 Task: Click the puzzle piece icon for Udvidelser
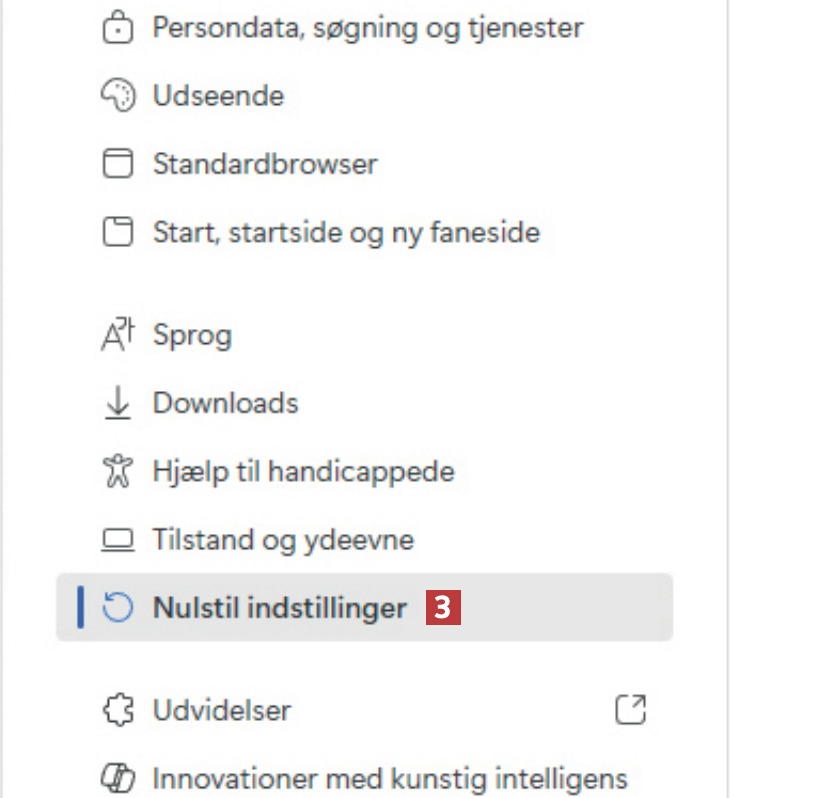pyautogui.click(x=118, y=711)
